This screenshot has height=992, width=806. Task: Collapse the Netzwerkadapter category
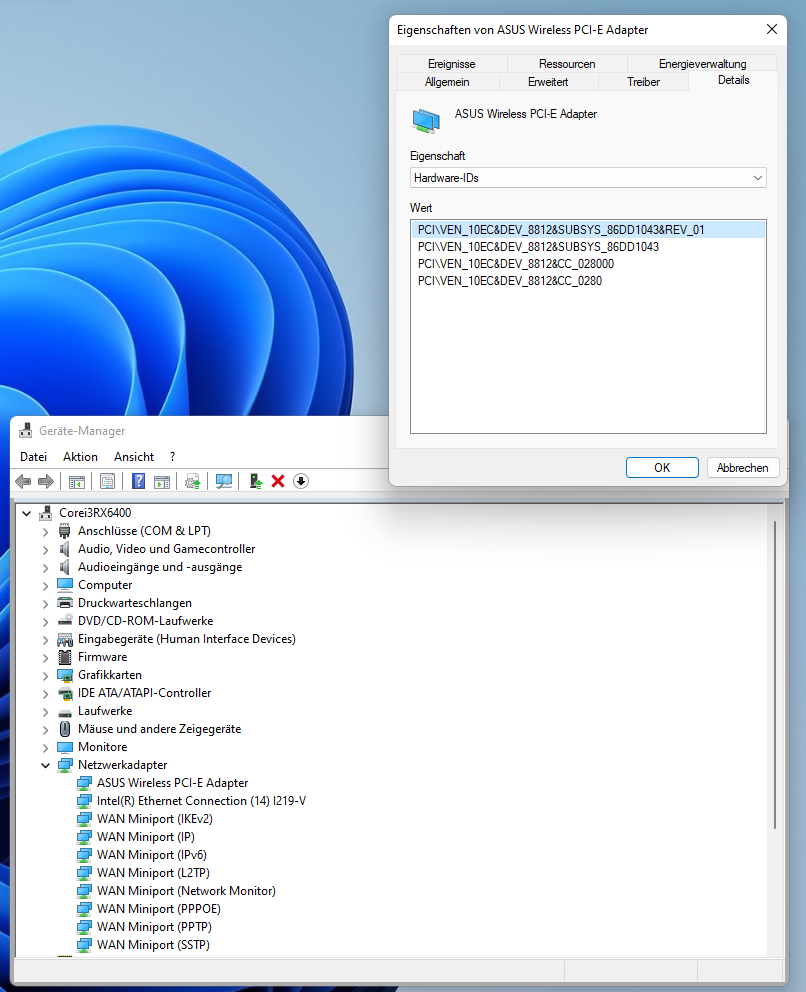pos(45,764)
